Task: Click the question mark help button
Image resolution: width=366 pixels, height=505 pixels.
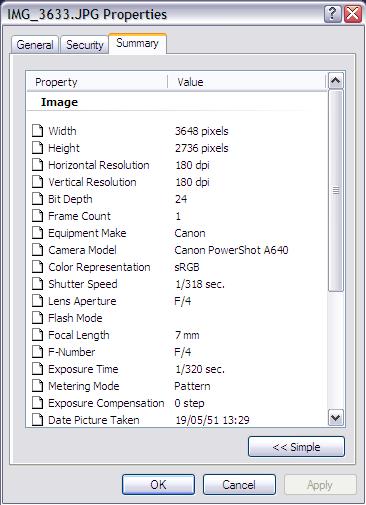Action: point(332,14)
